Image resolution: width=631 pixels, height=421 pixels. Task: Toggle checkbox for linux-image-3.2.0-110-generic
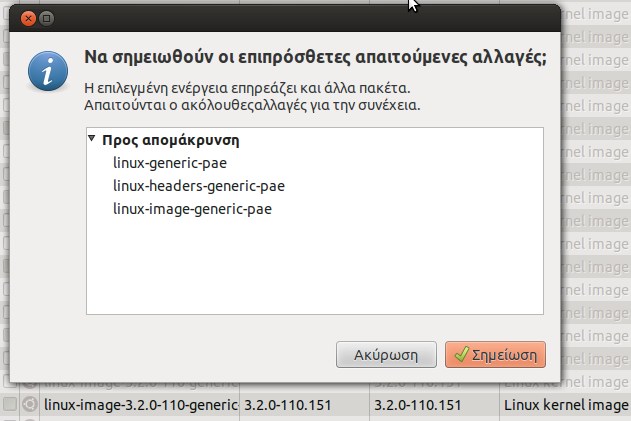pyautogui.click(x=10, y=405)
